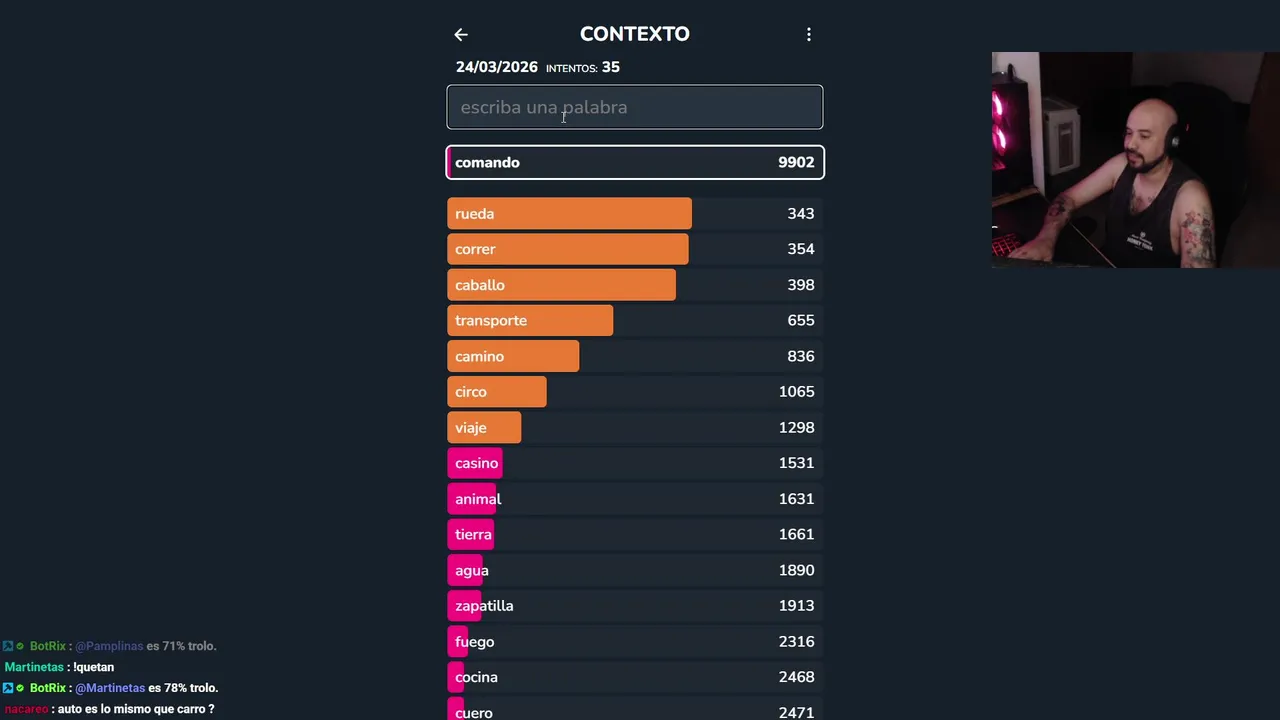Open the Martinetas username in chat

coord(34,667)
